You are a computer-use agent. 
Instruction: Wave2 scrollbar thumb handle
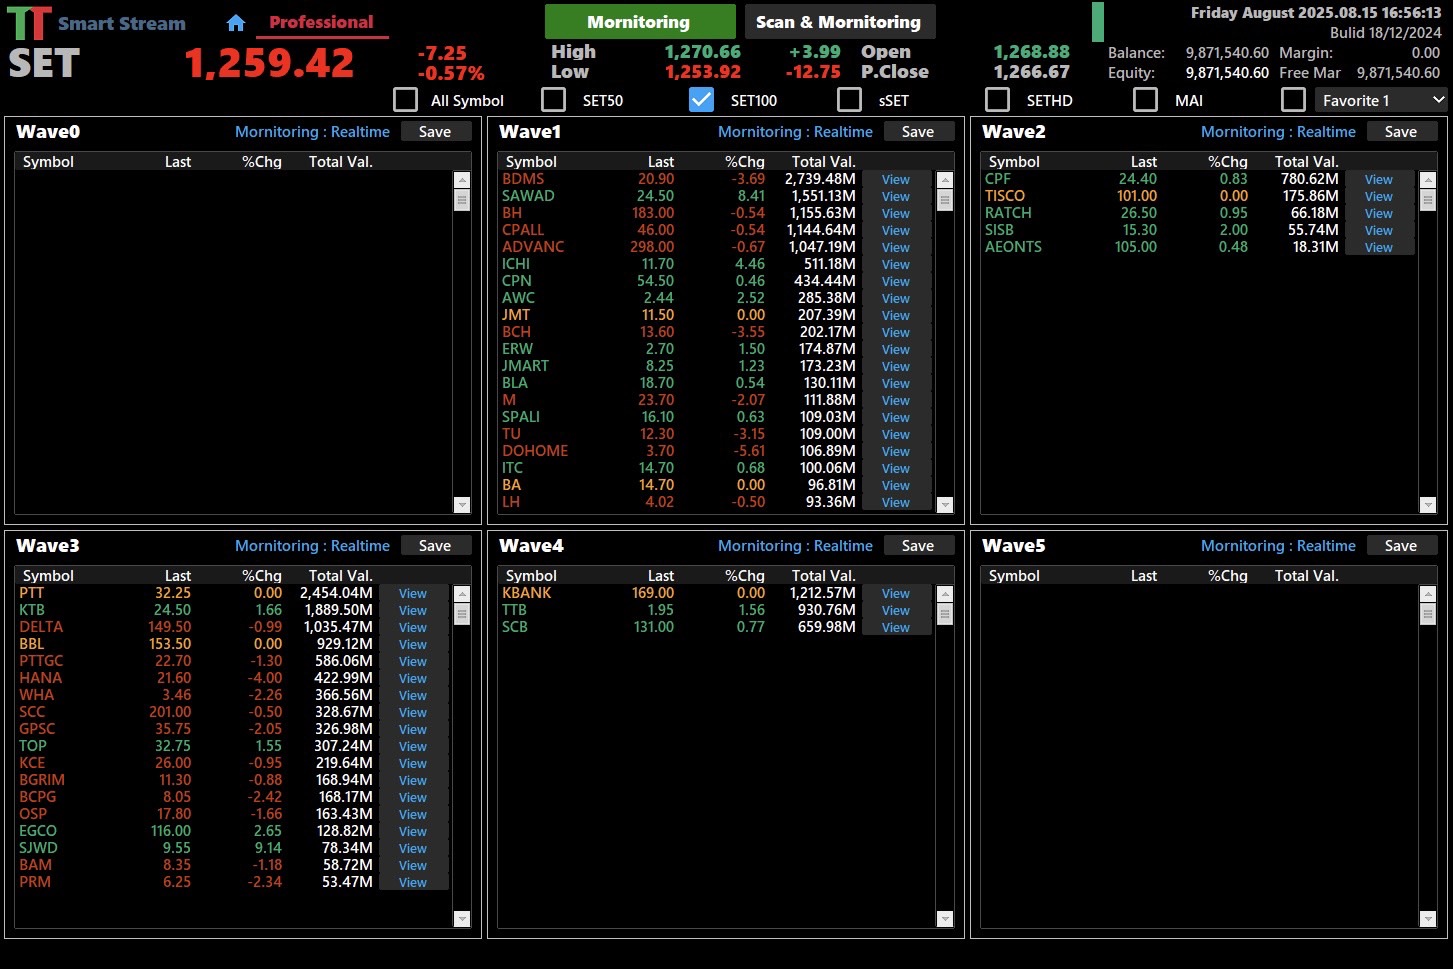pos(1428,200)
